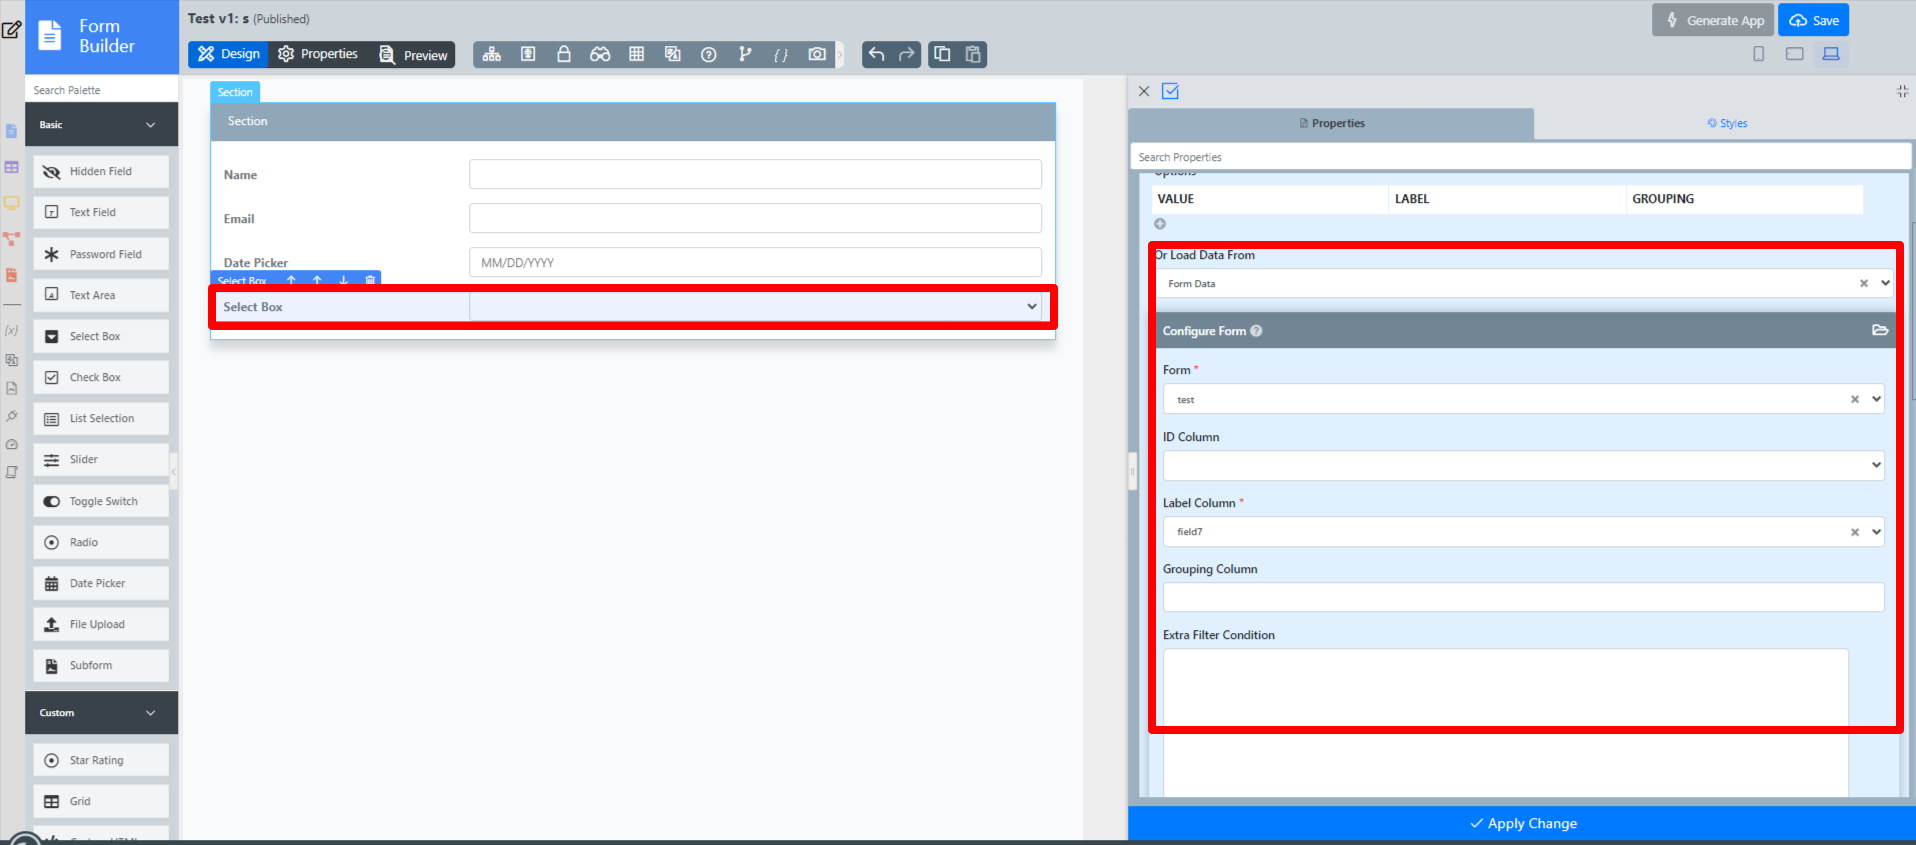Viewport: 1916px width, 845px height.
Task: Open the Form dropdown showing test
Action: coord(1876,399)
